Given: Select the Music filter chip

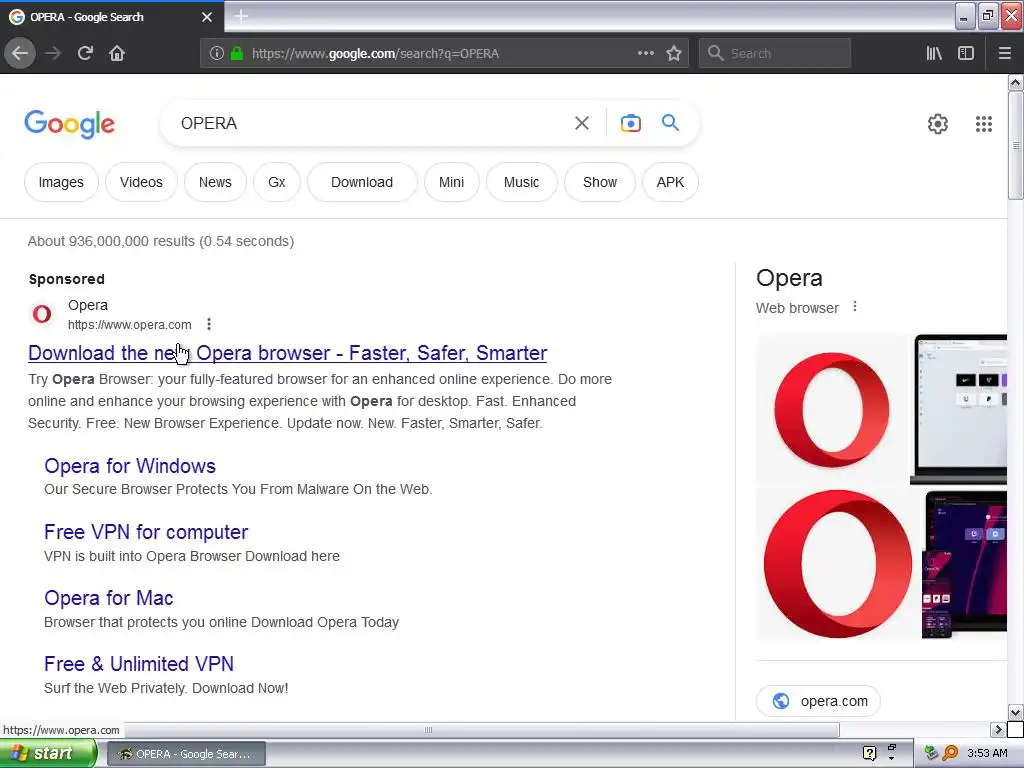Looking at the screenshot, I should coord(521,182).
